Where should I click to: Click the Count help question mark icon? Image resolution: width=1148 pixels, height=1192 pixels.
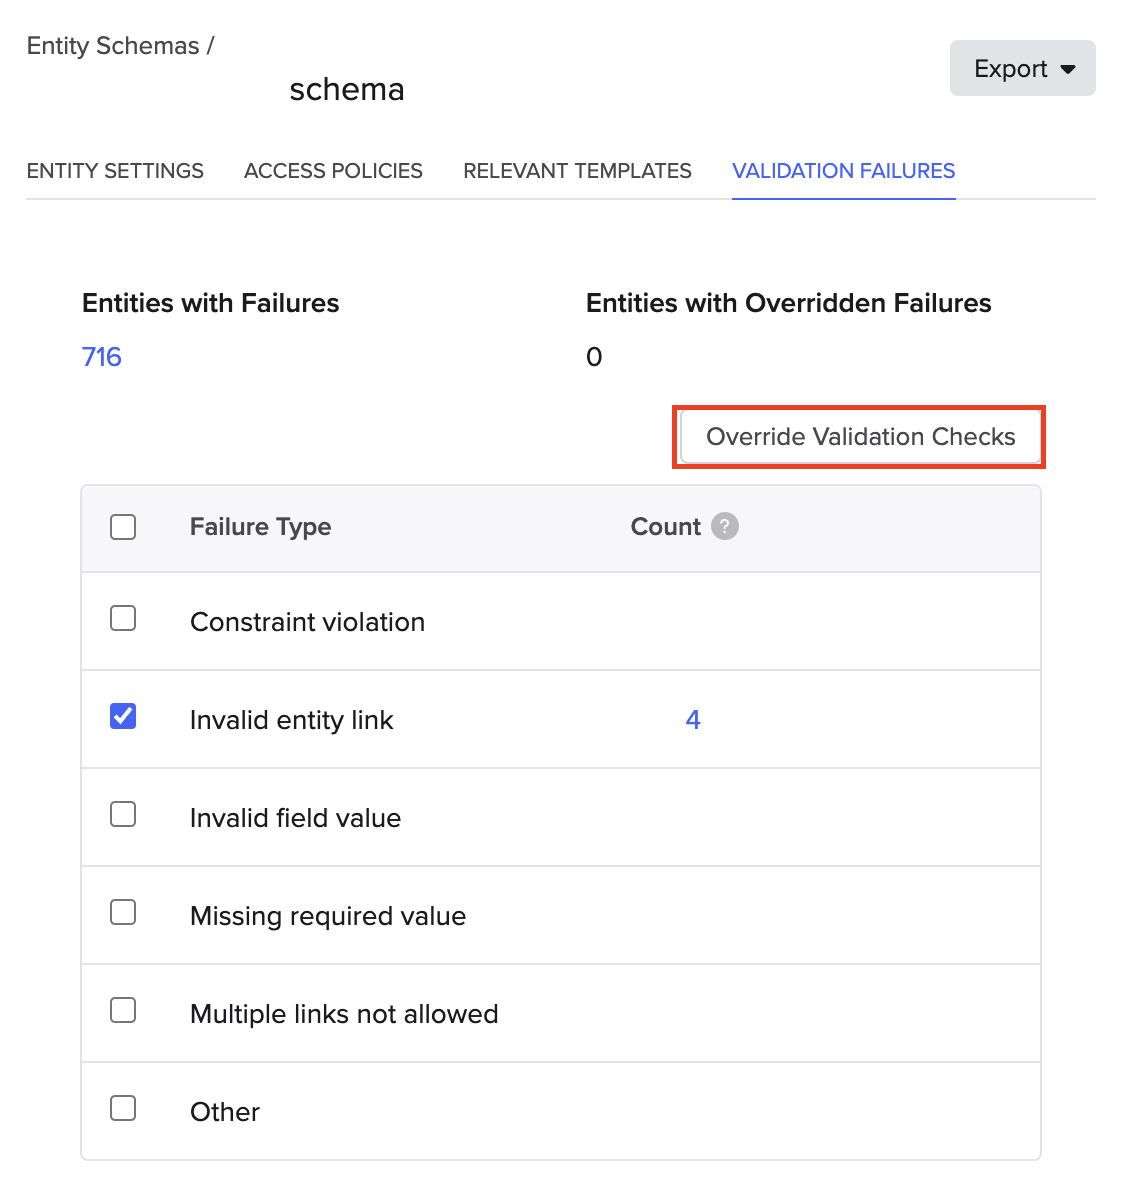tap(725, 526)
